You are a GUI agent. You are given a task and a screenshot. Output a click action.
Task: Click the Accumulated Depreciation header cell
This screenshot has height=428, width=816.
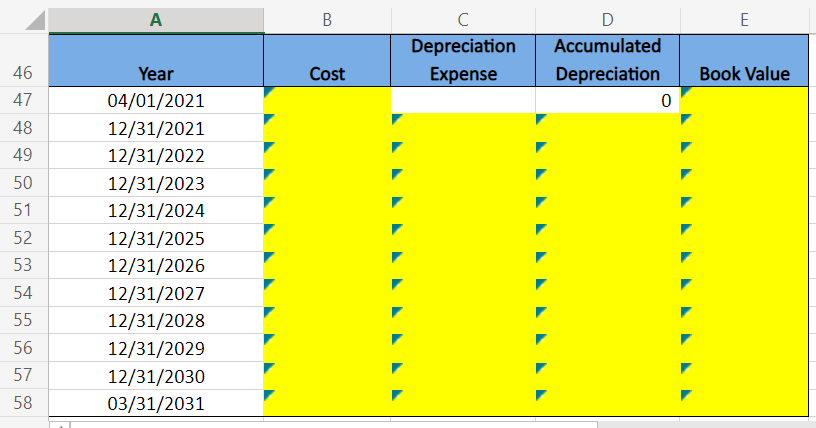(607, 60)
